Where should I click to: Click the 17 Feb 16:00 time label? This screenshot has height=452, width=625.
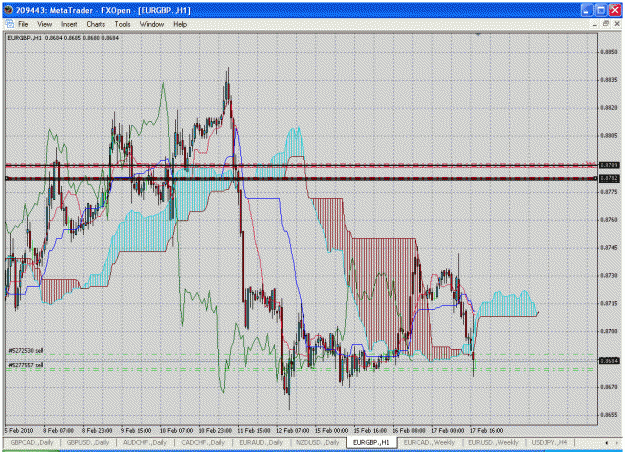(x=486, y=431)
